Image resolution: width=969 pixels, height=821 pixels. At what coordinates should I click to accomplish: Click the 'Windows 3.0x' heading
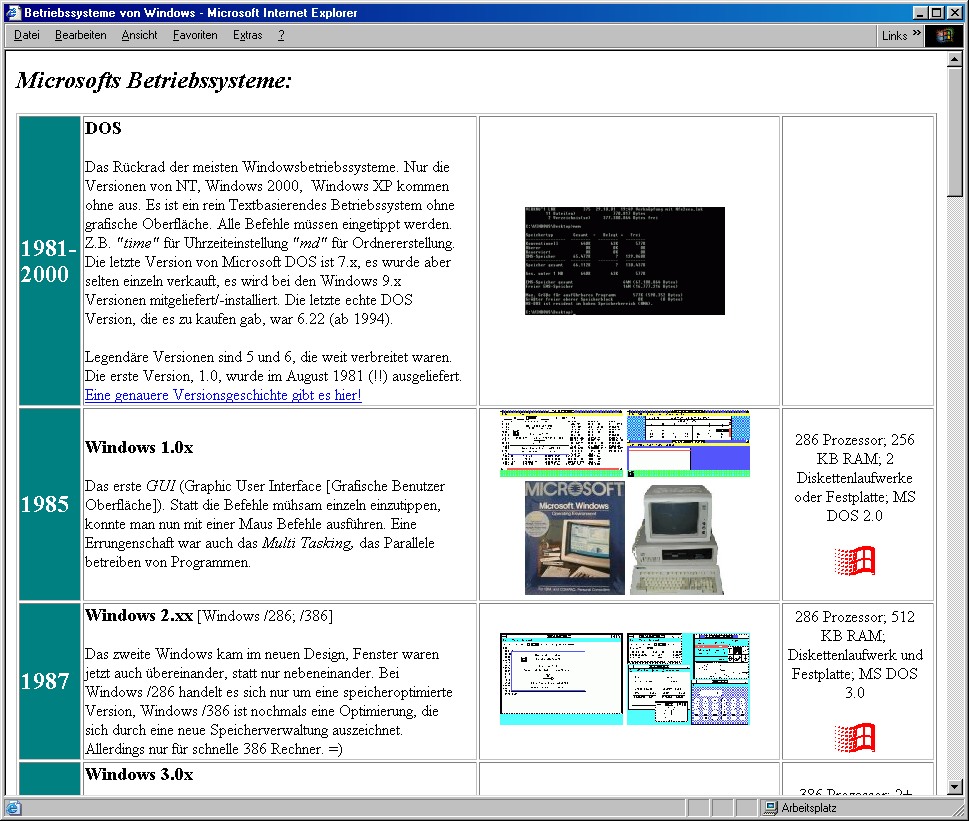click(139, 774)
